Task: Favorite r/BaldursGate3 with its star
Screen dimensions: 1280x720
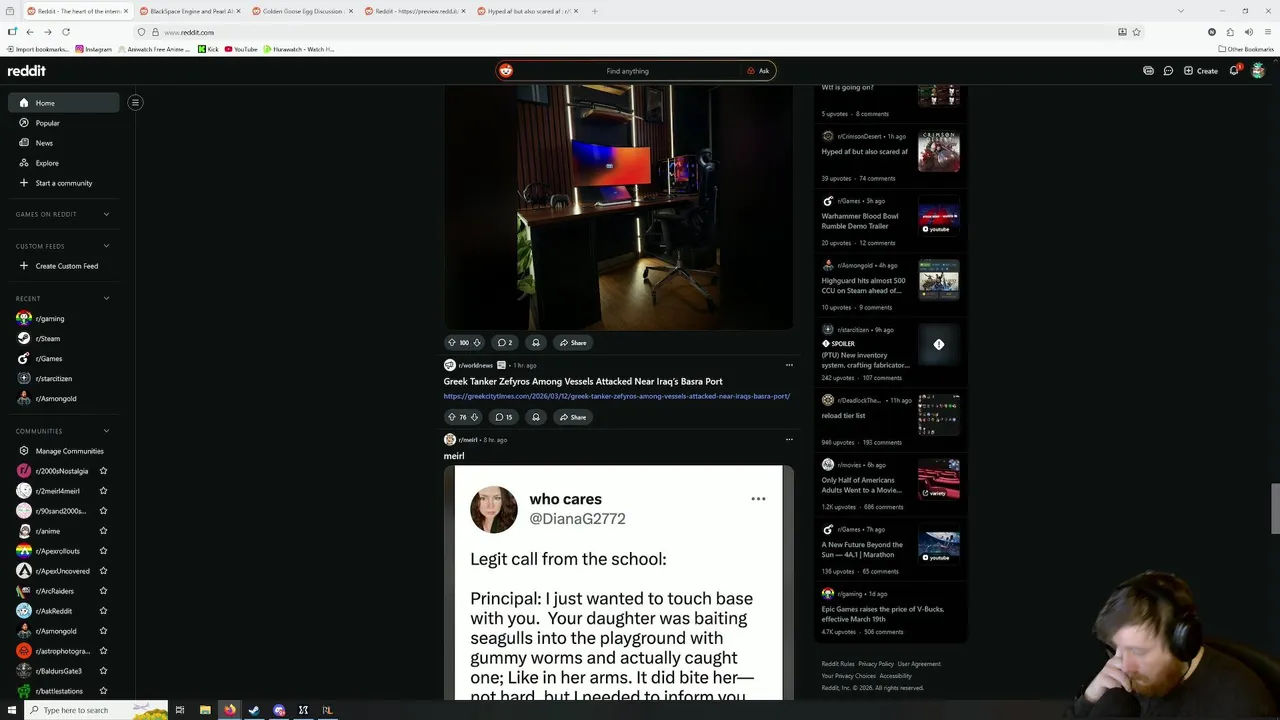Action: pos(103,671)
